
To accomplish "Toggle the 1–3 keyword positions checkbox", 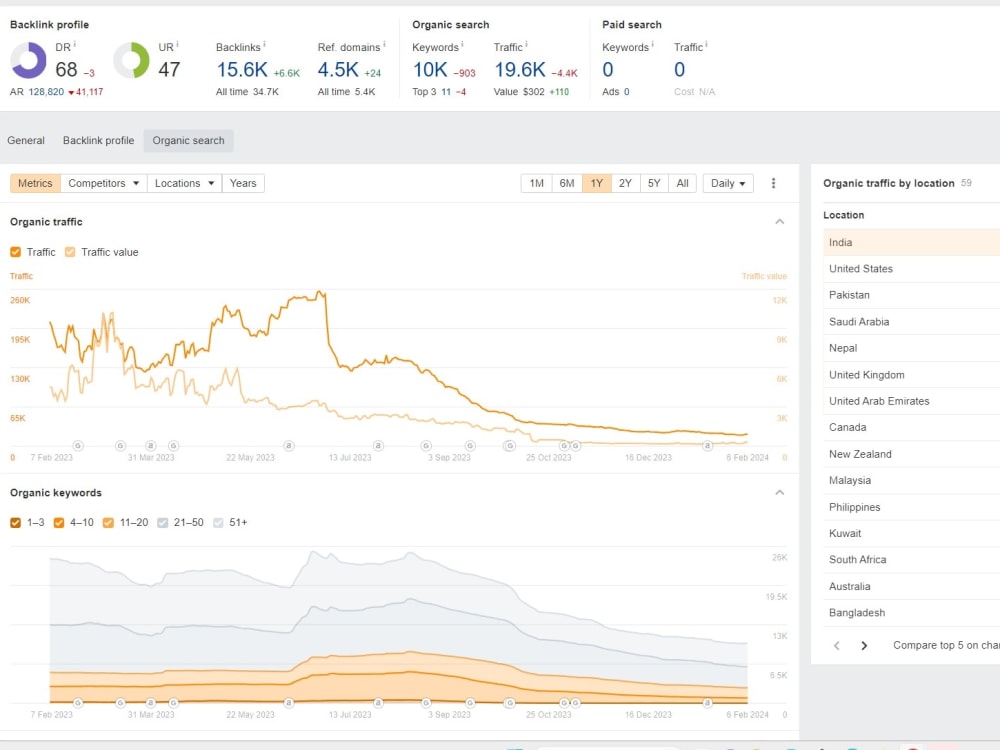I will pos(15,522).
